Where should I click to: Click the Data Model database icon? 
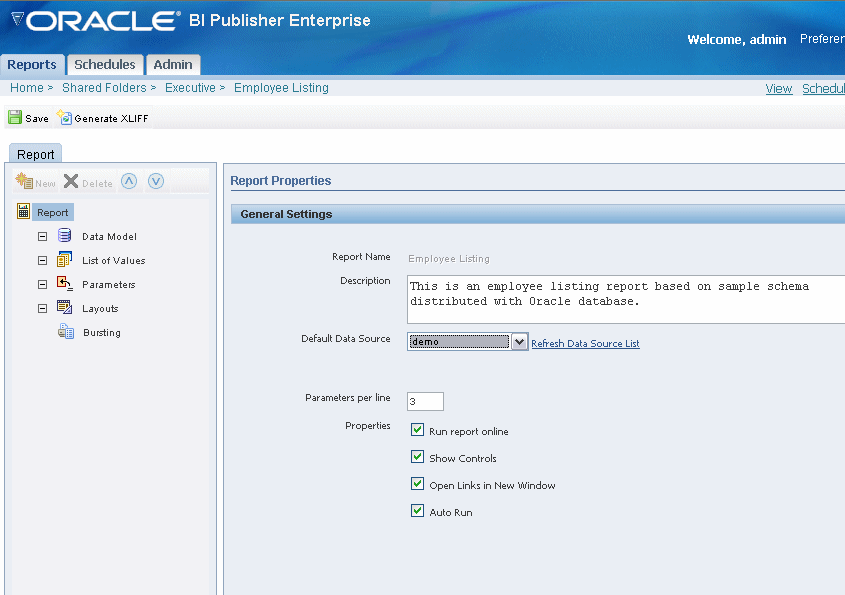coord(65,235)
